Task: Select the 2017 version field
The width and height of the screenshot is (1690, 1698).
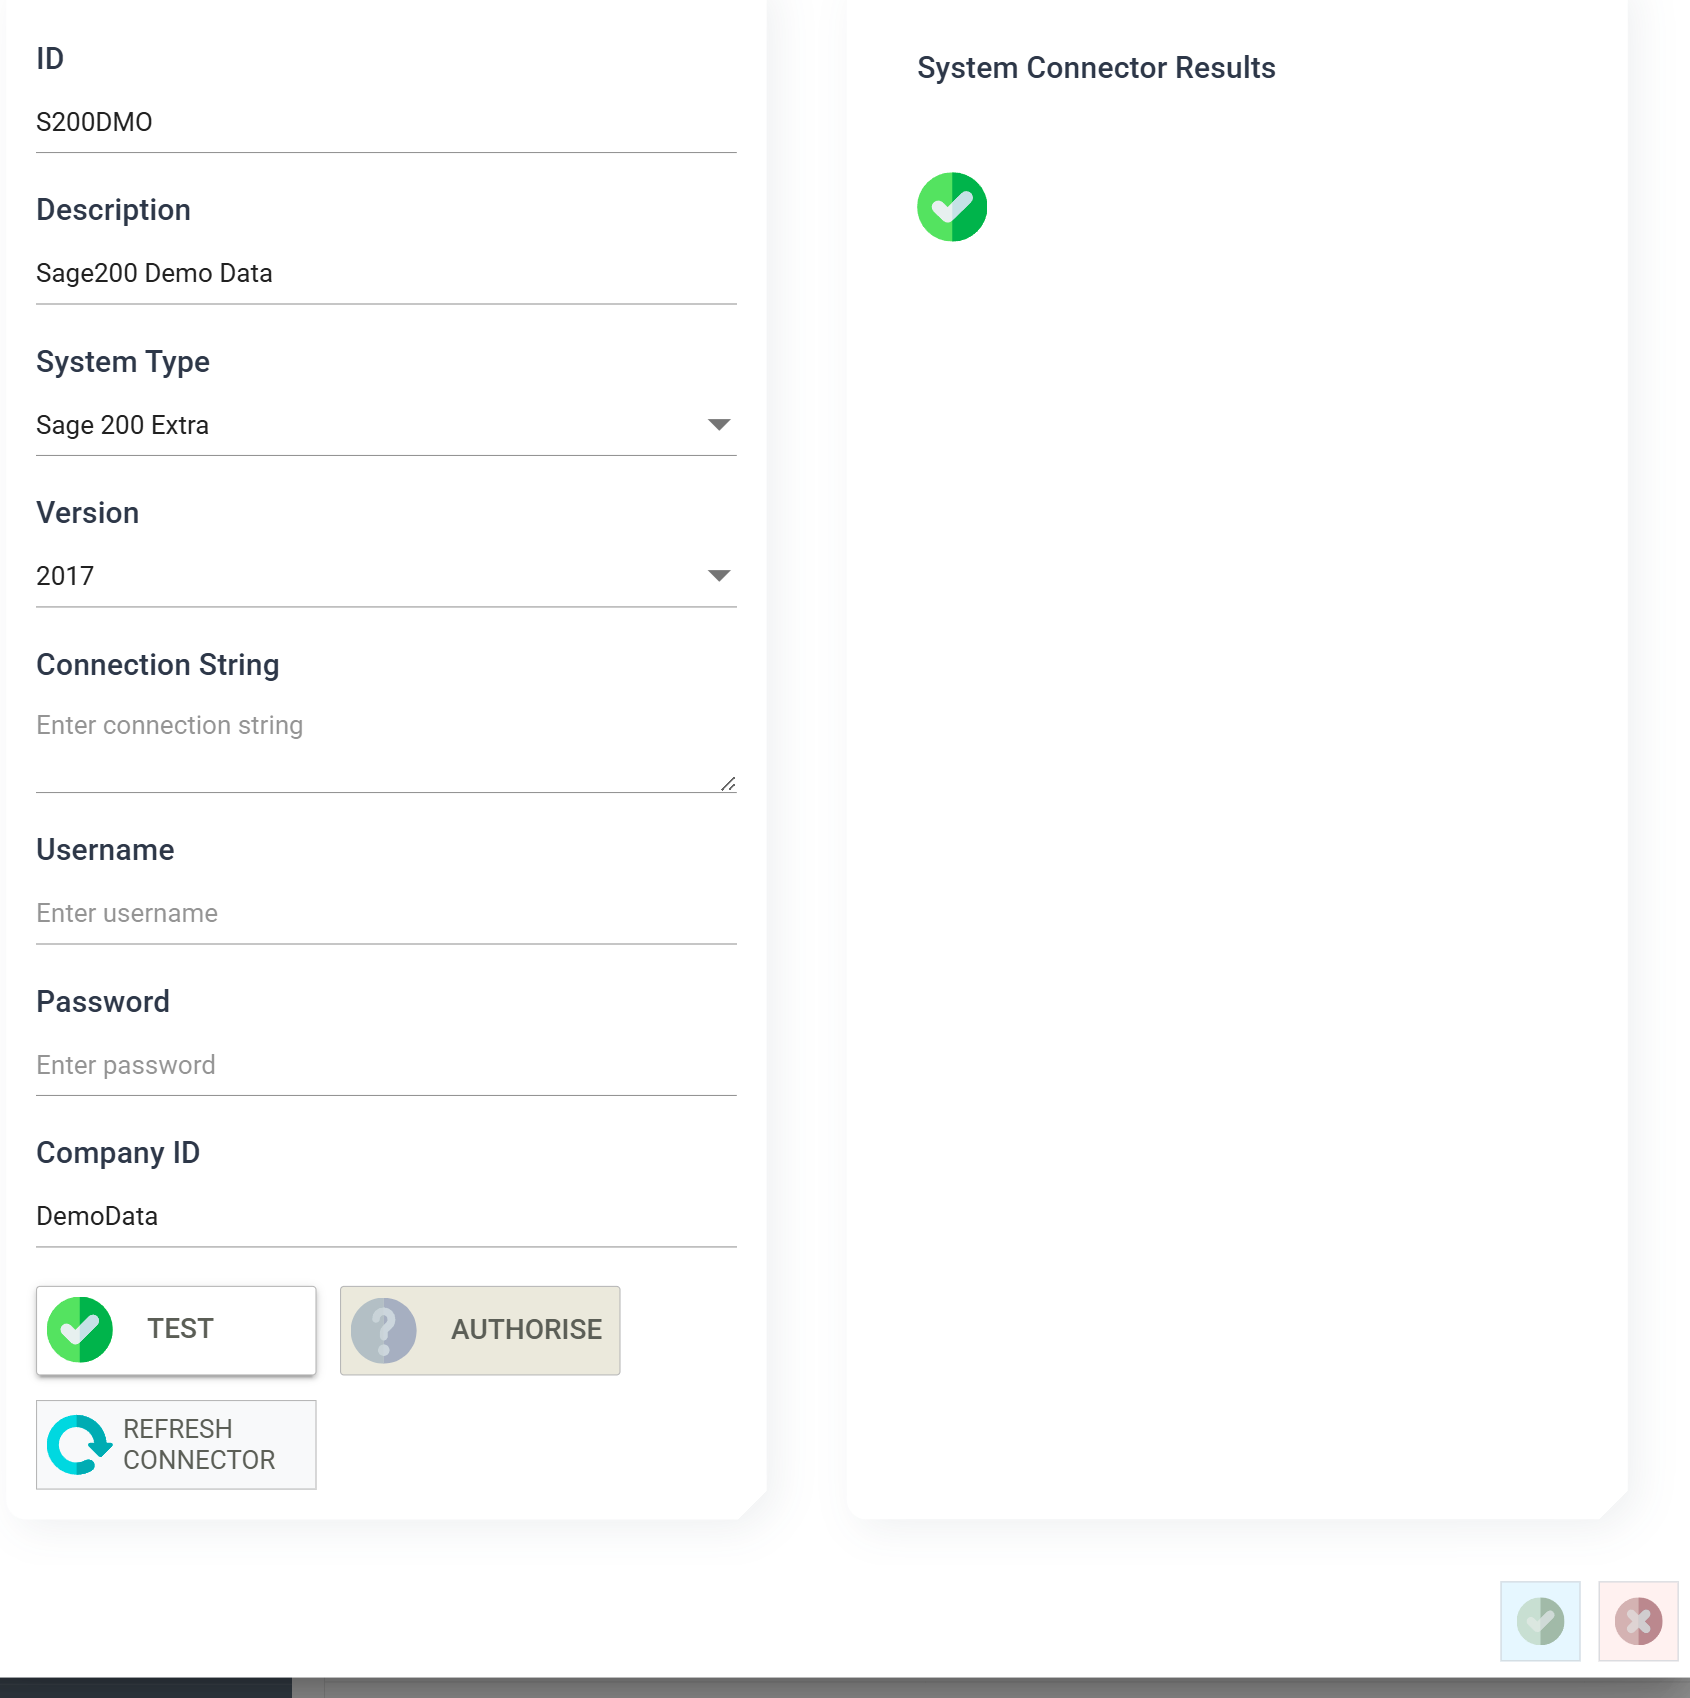Action: (386, 576)
